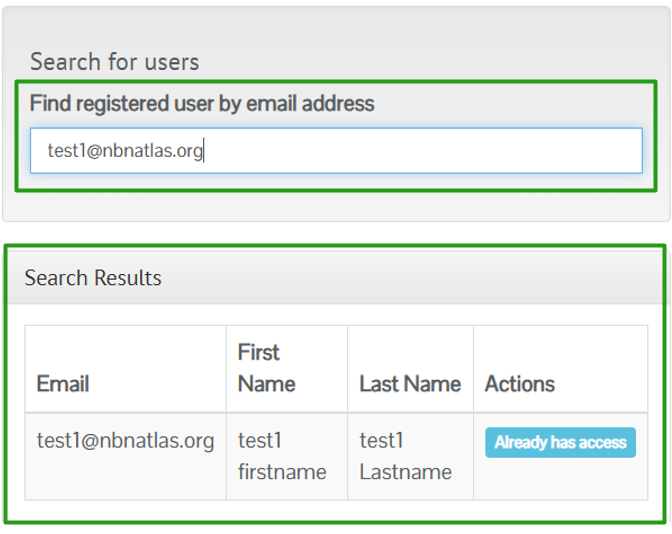Screen dimensions: 672x534
Task: Place cursor after typed email in input
Action: click(x=205, y=151)
